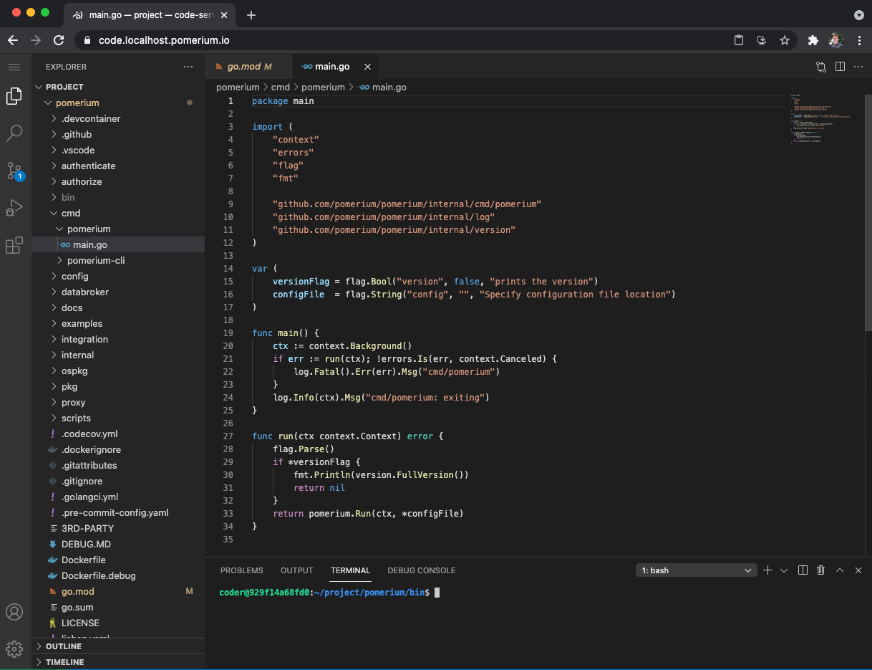Open Chrome three-dot menu
This screenshot has width=872, height=670.
pos(859,40)
